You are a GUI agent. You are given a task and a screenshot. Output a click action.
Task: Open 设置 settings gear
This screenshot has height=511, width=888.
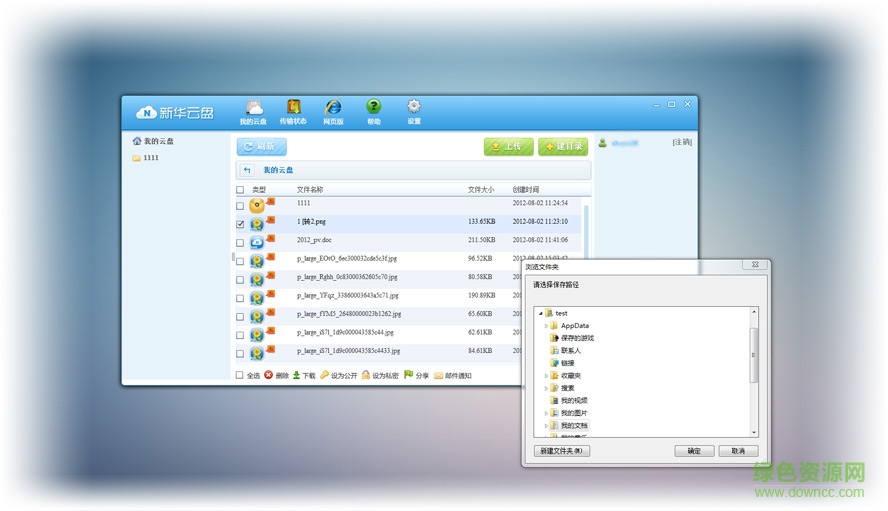point(413,111)
